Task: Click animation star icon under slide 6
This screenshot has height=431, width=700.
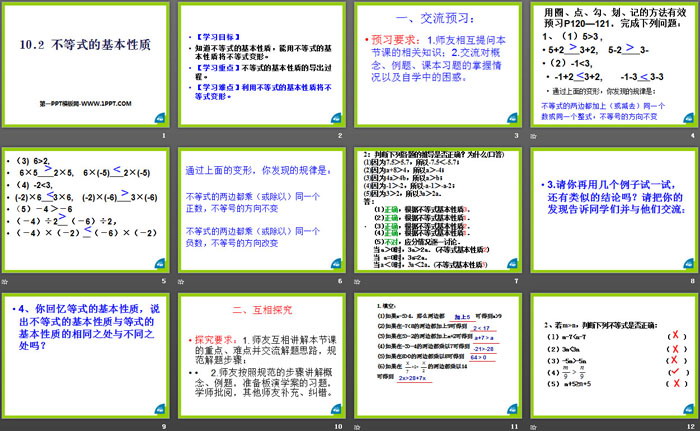Action: [181, 281]
